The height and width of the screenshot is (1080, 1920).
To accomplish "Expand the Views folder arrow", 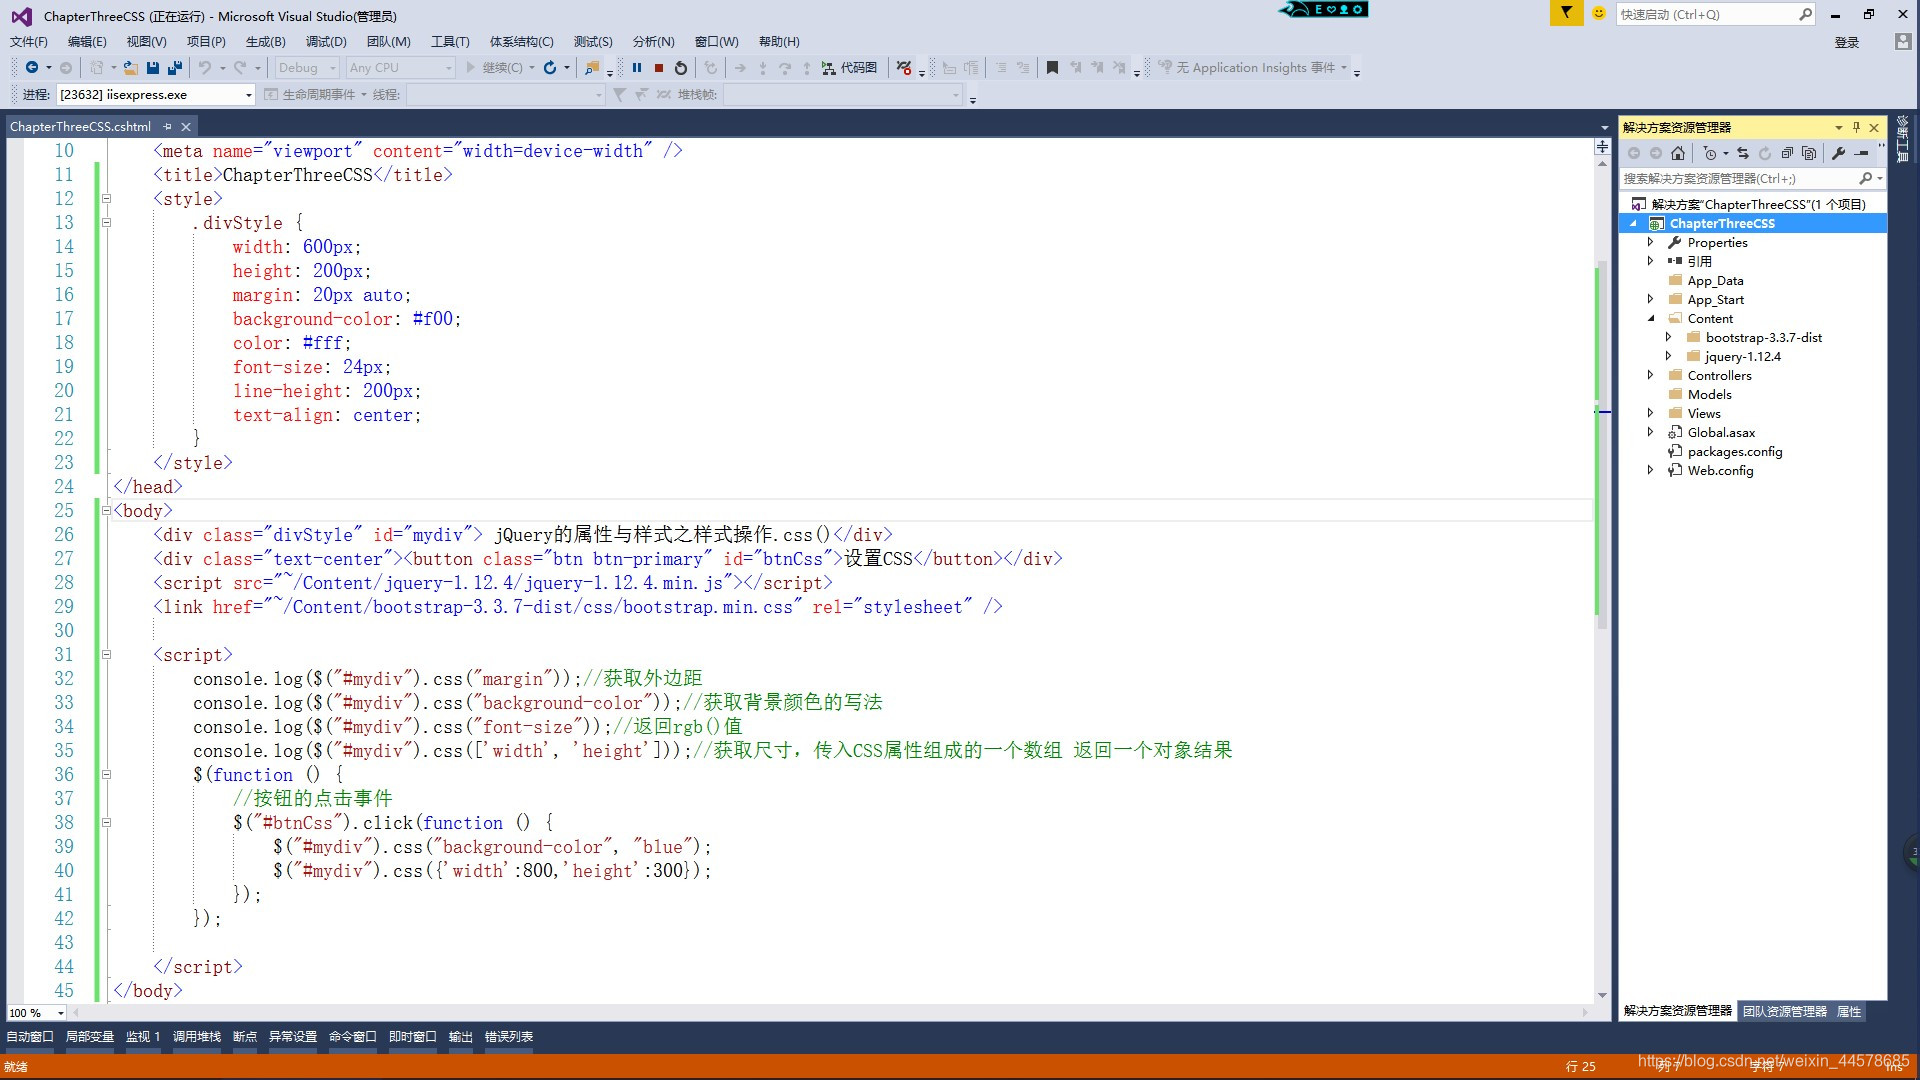I will (1652, 413).
